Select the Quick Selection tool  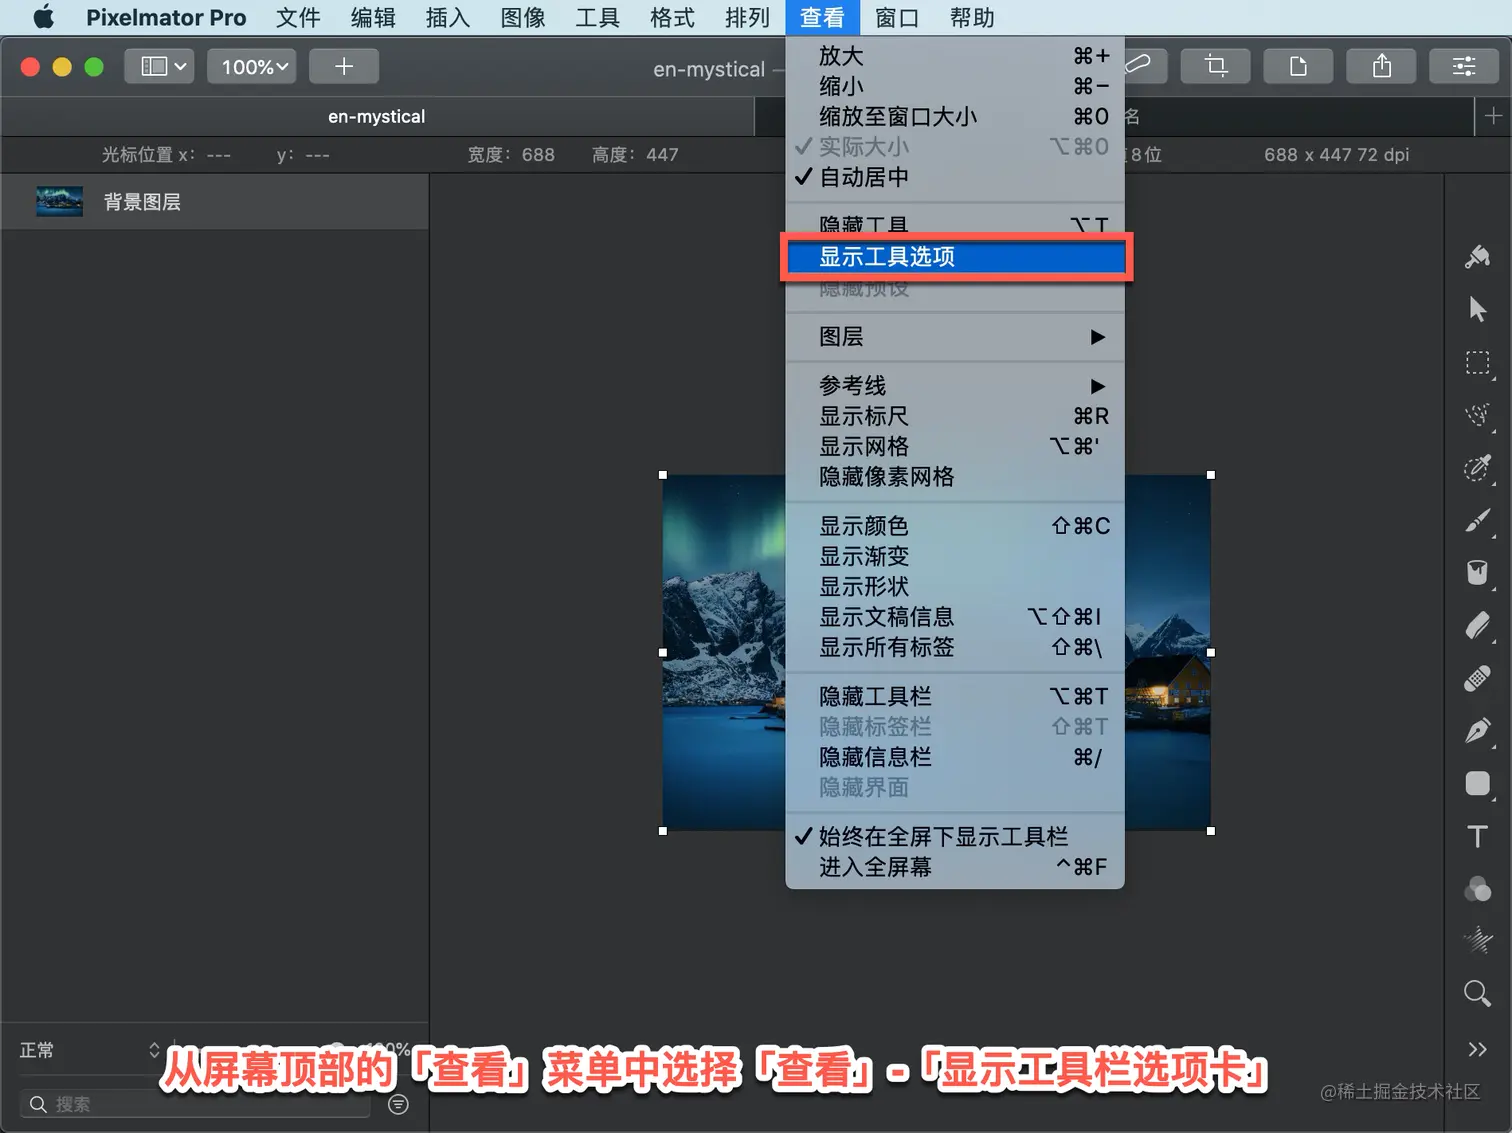coord(1477,468)
